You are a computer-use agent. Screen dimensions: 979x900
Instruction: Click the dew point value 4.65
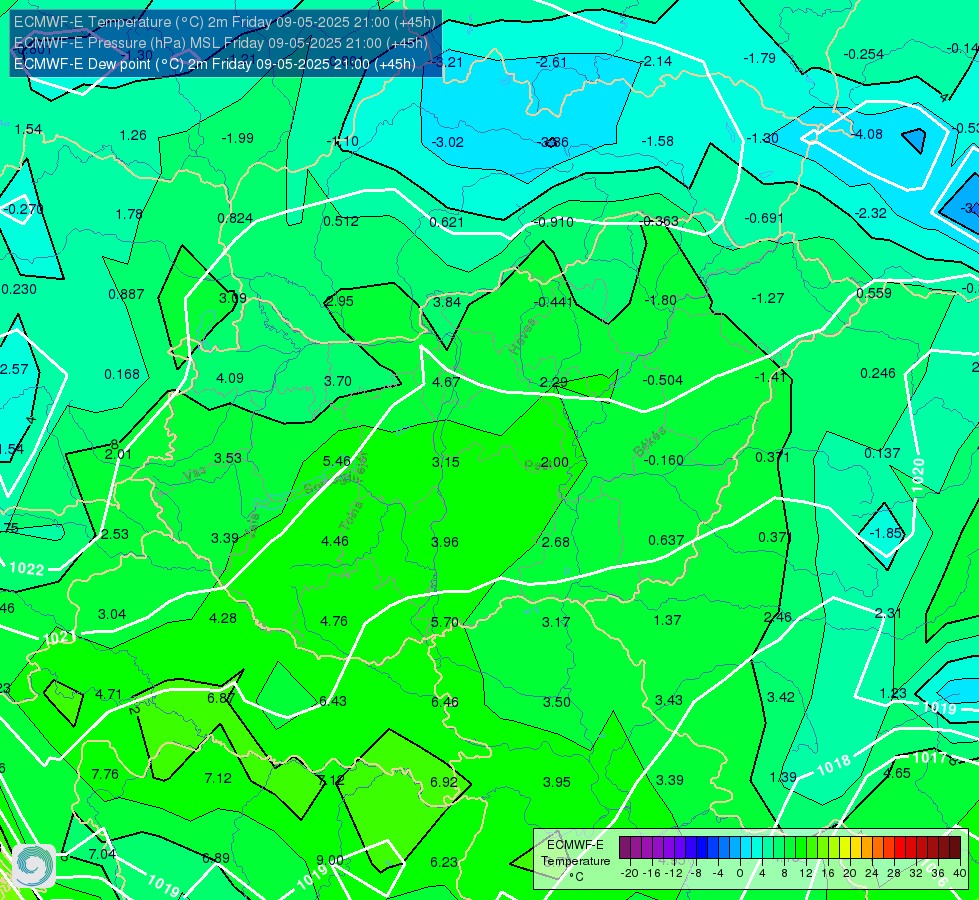pyautogui.click(x=897, y=773)
